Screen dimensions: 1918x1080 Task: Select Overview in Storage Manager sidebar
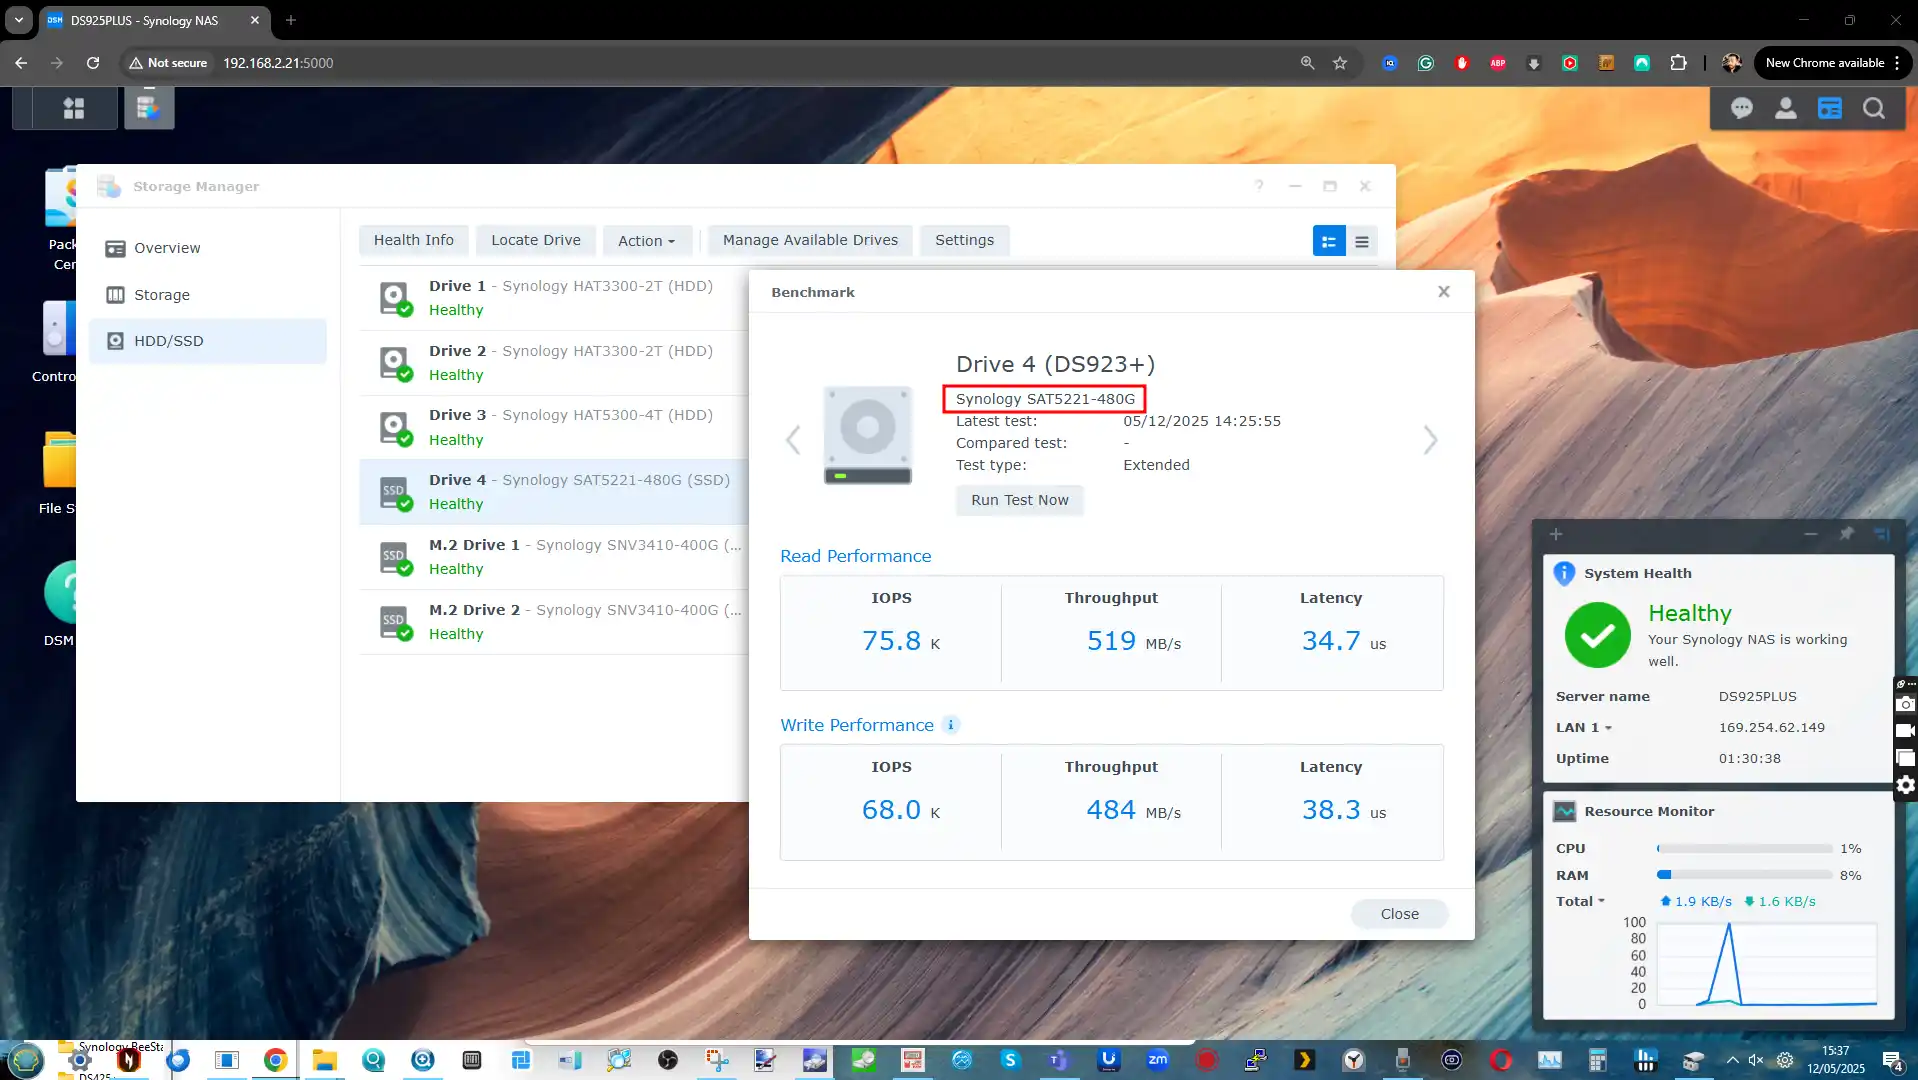pyautogui.click(x=208, y=248)
